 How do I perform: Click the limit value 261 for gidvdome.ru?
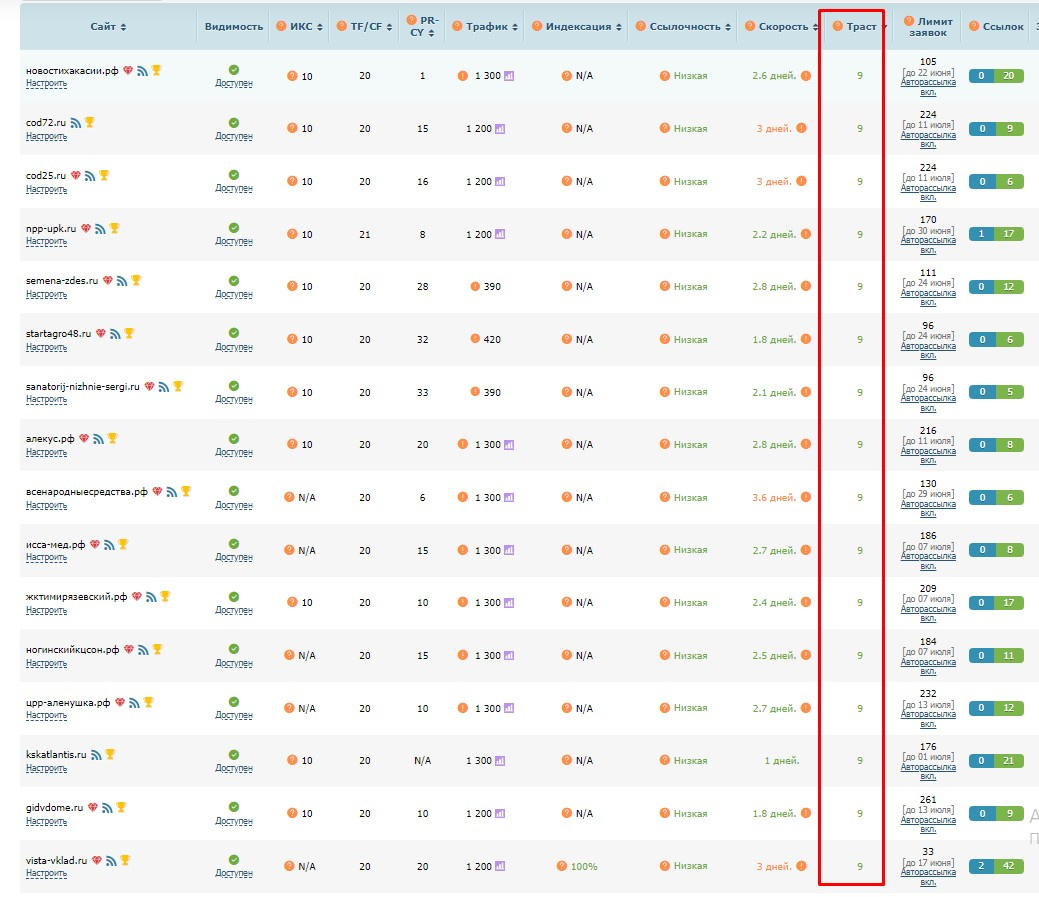(x=928, y=800)
